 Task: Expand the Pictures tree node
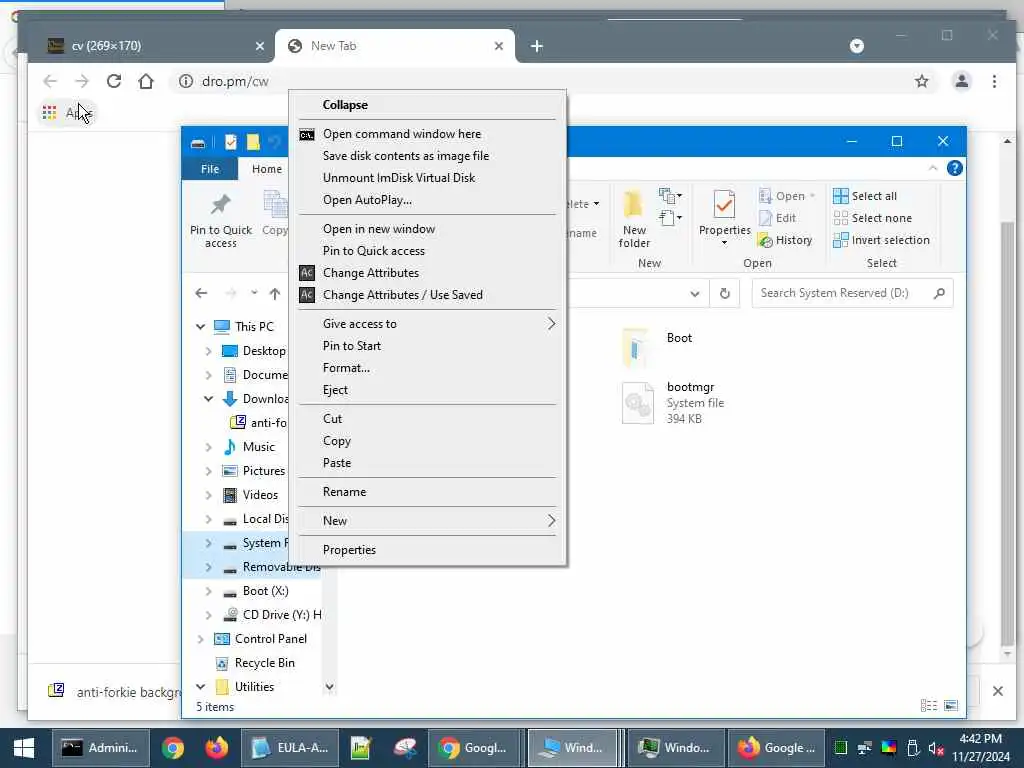click(x=208, y=471)
